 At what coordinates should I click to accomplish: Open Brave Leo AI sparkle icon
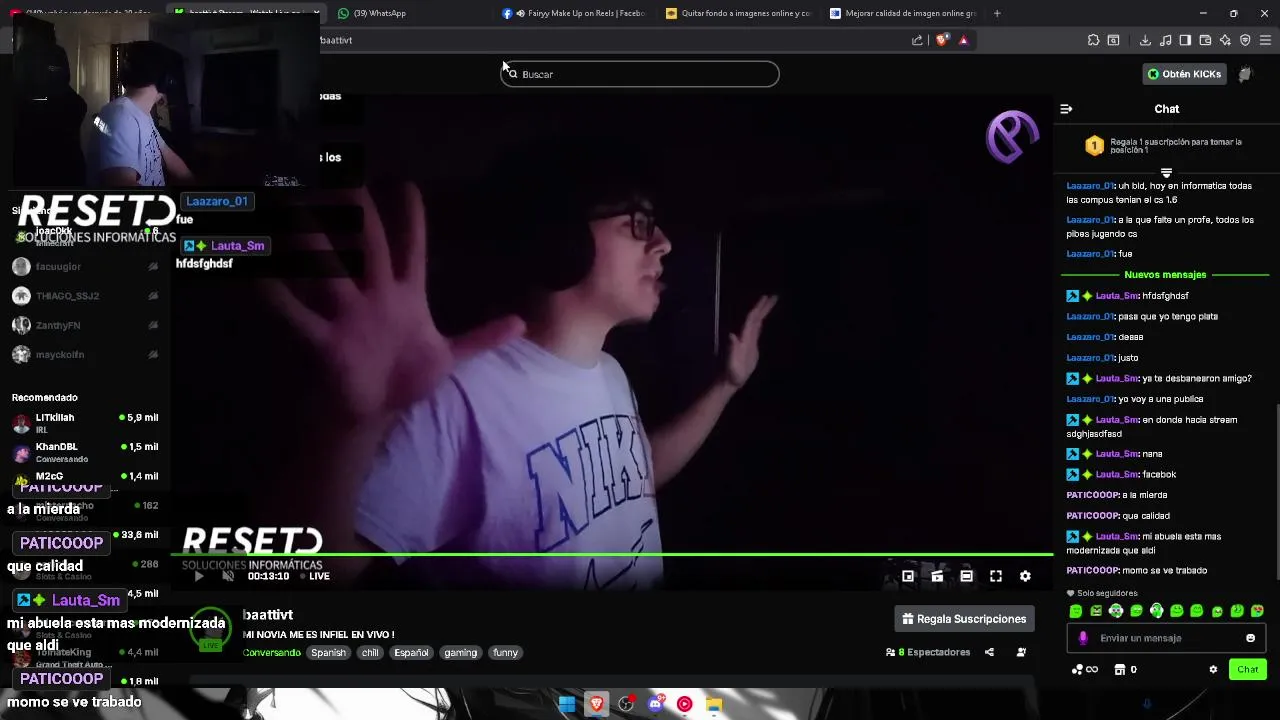pyautogui.click(x=1225, y=40)
